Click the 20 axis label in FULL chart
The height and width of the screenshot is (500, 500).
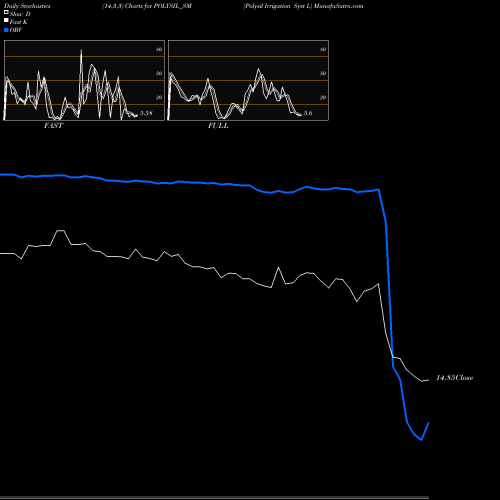point(323,97)
